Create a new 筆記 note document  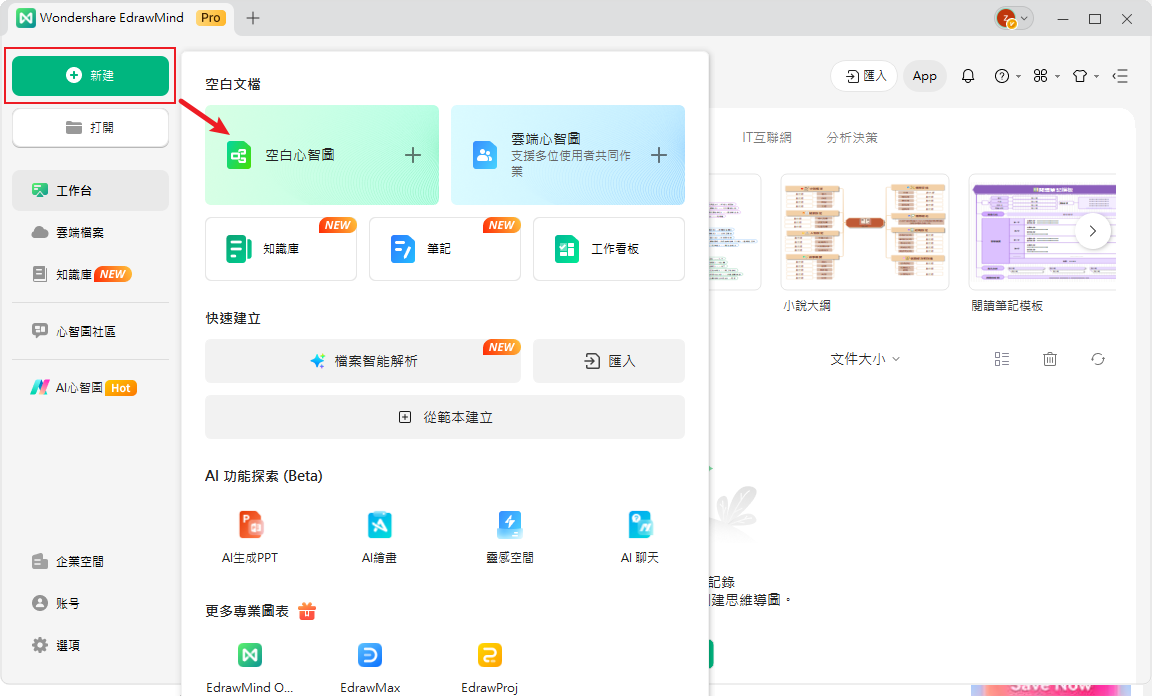[444, 249]
